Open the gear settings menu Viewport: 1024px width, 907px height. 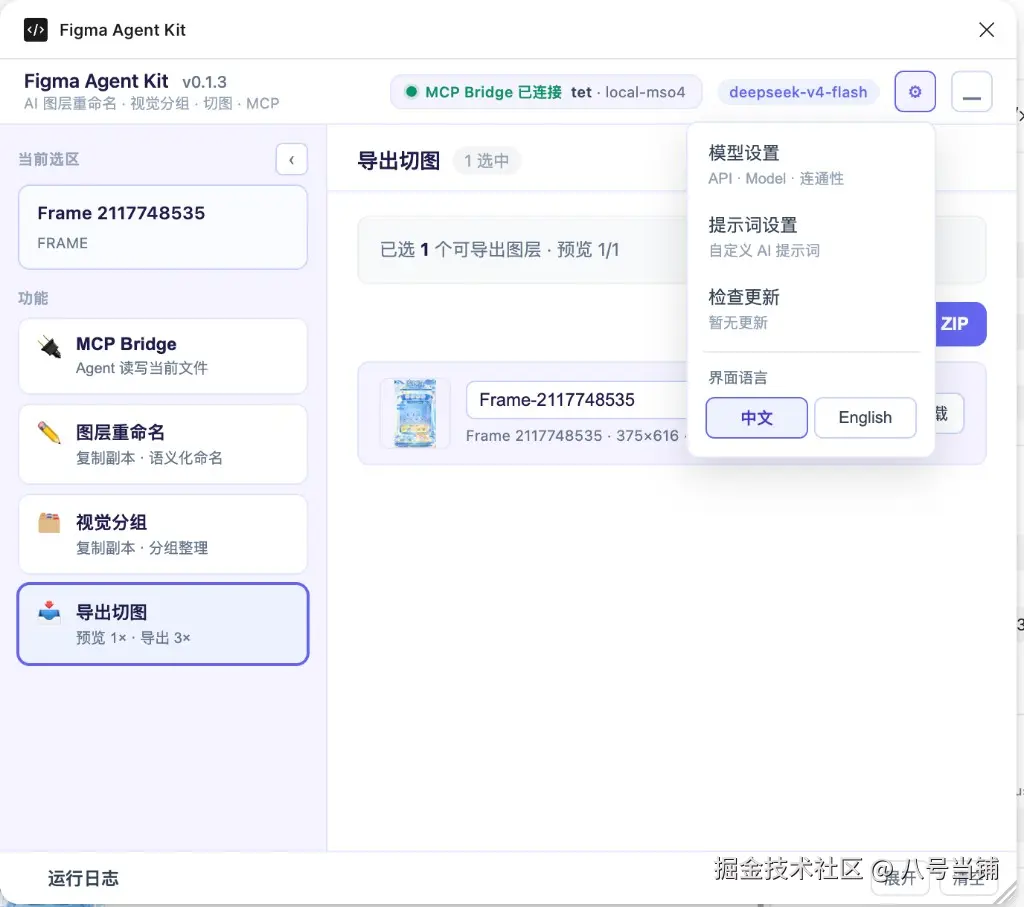point(914,91)
